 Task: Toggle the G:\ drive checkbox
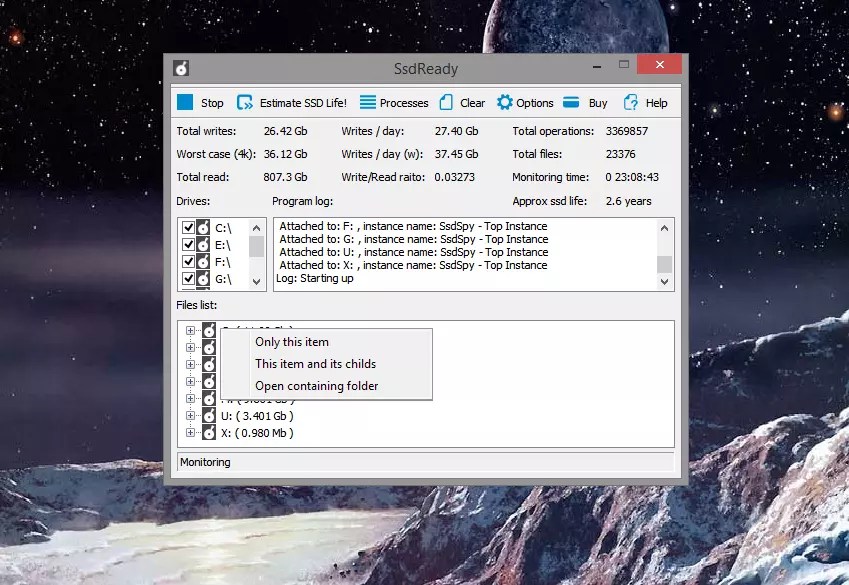pos(188,278)
